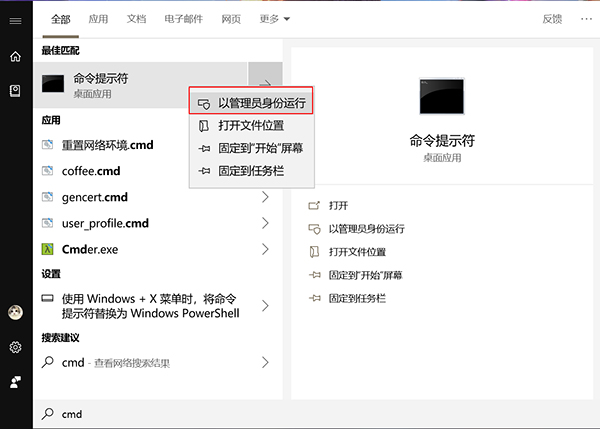Viewport: 600px width, 429px height.
Task: Click the user_profile.cmd file icon
Action: (x=47, y=223)
